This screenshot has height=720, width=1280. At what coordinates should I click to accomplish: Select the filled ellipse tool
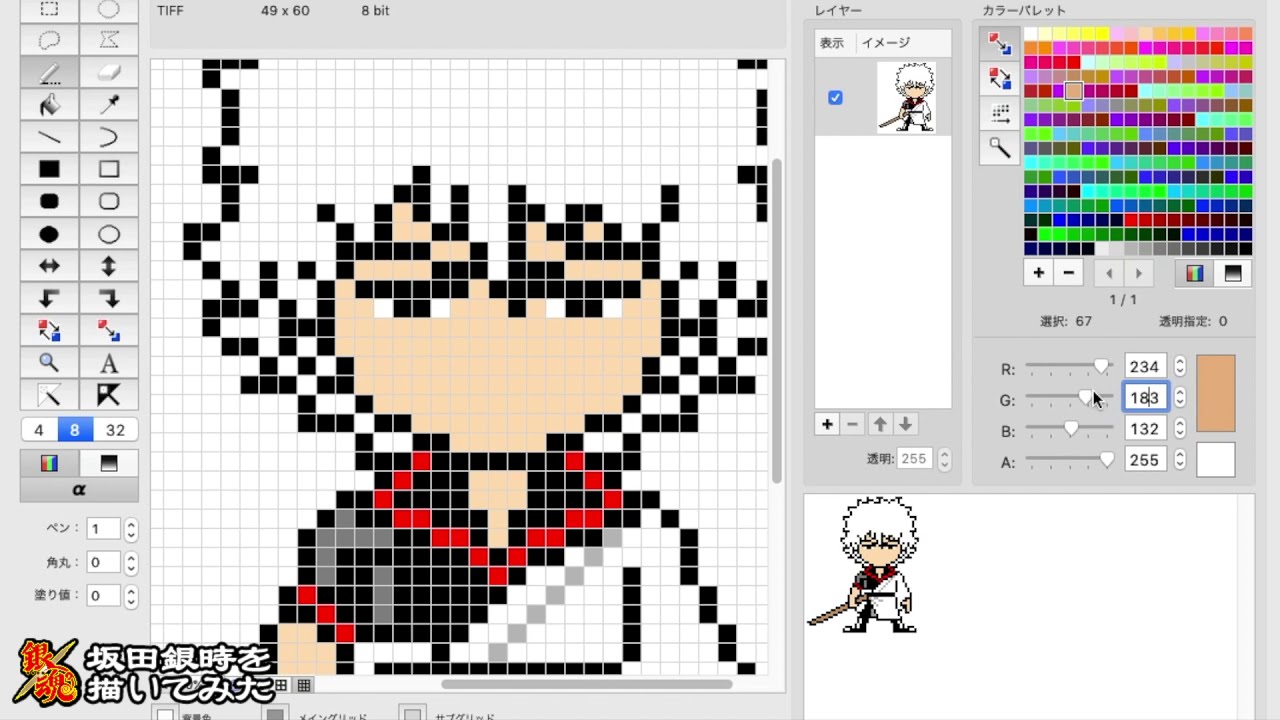coord(49,234)
